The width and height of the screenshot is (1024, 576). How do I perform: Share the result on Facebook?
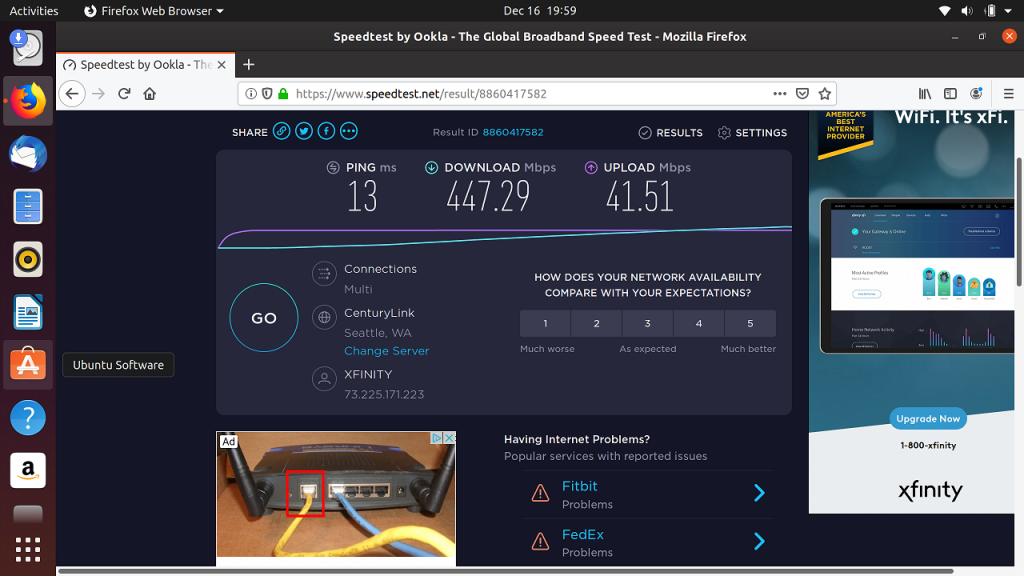pos(327,131)
